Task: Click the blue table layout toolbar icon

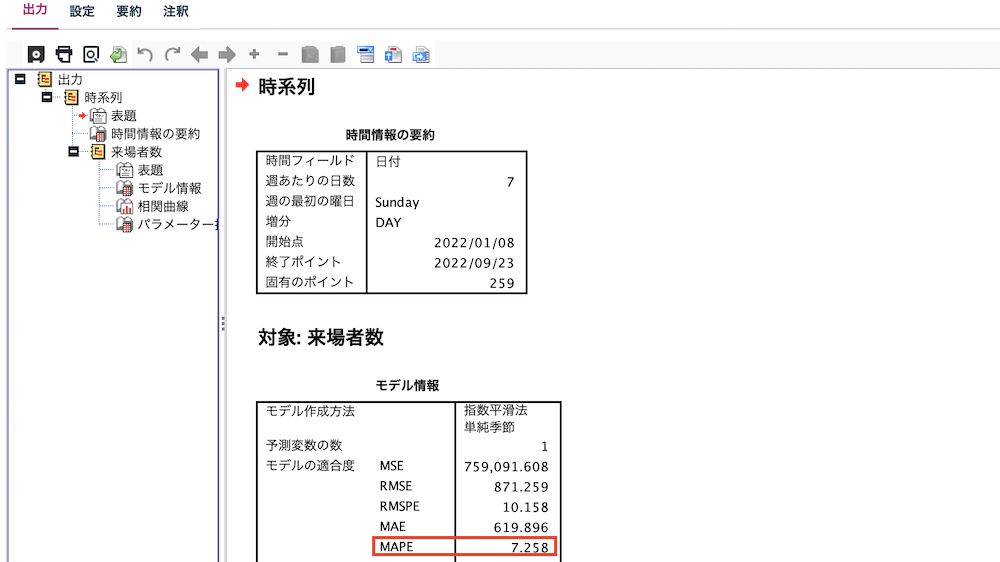Action: point(365,54)
